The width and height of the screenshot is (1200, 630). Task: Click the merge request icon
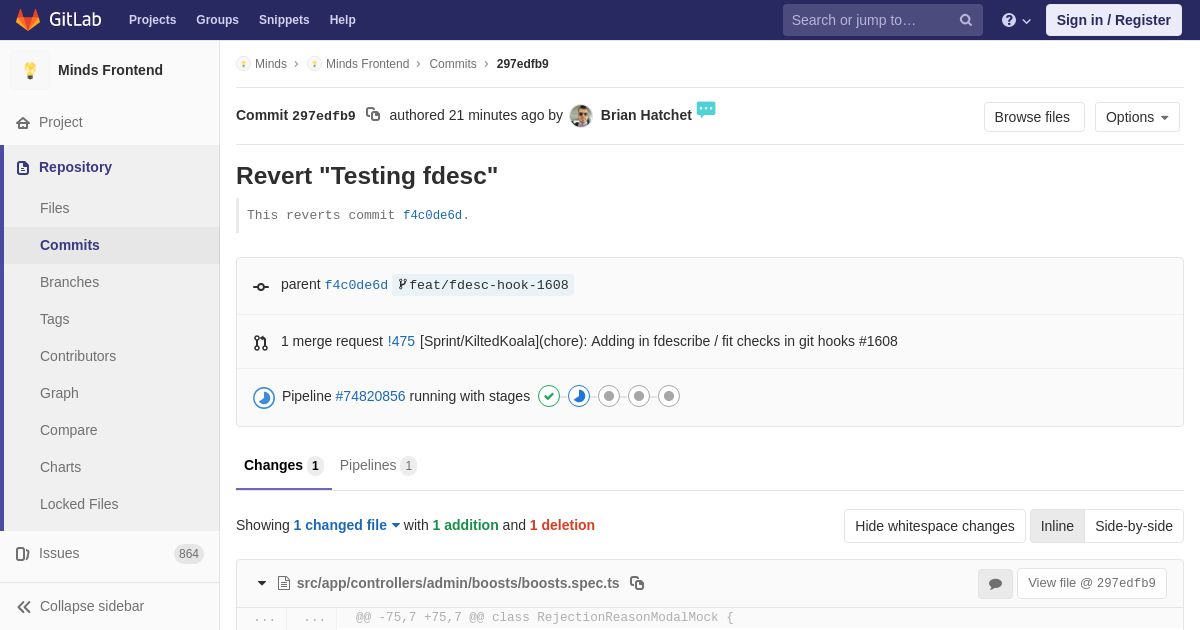click(x=261, y=343)
